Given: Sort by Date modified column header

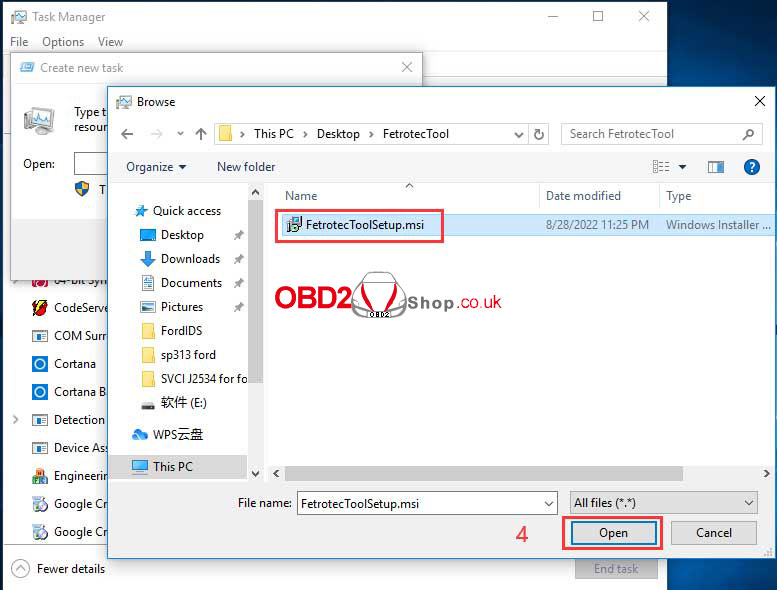Looking at the screenshot, I should coord(583,196).
